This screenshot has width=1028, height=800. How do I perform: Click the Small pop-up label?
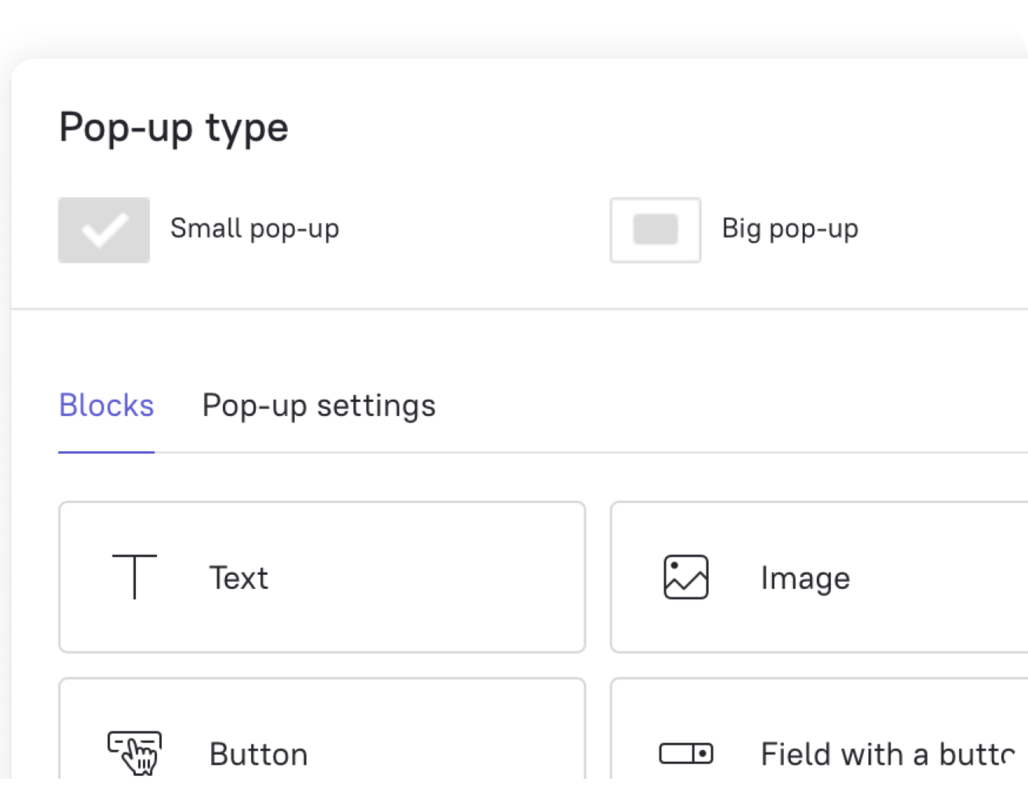click(255, 230)
